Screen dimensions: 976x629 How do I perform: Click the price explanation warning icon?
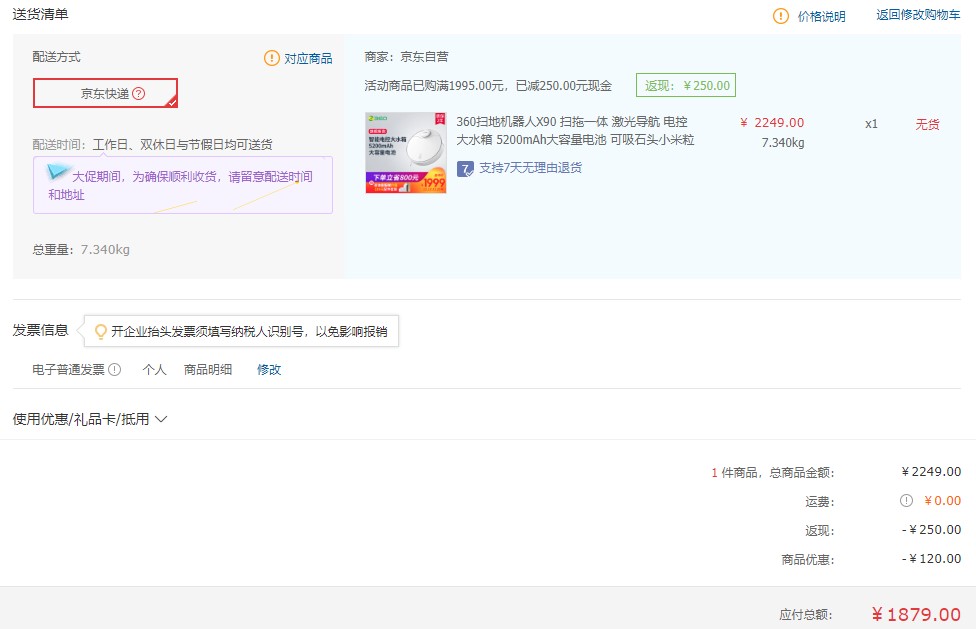[781, 16]
